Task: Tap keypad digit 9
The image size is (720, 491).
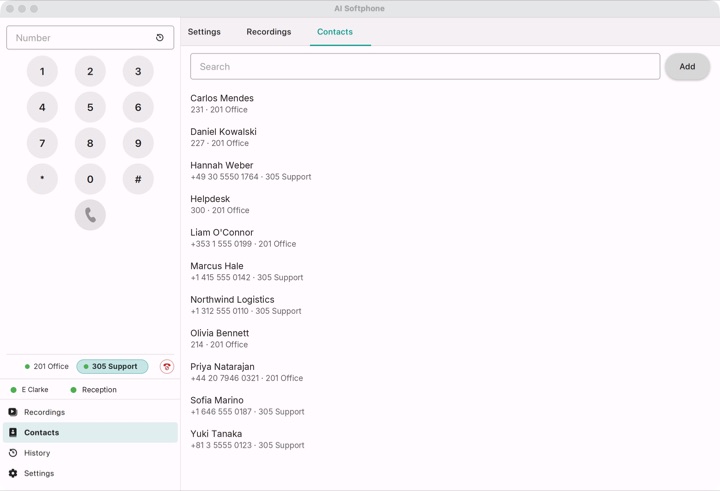Action: 138,143
